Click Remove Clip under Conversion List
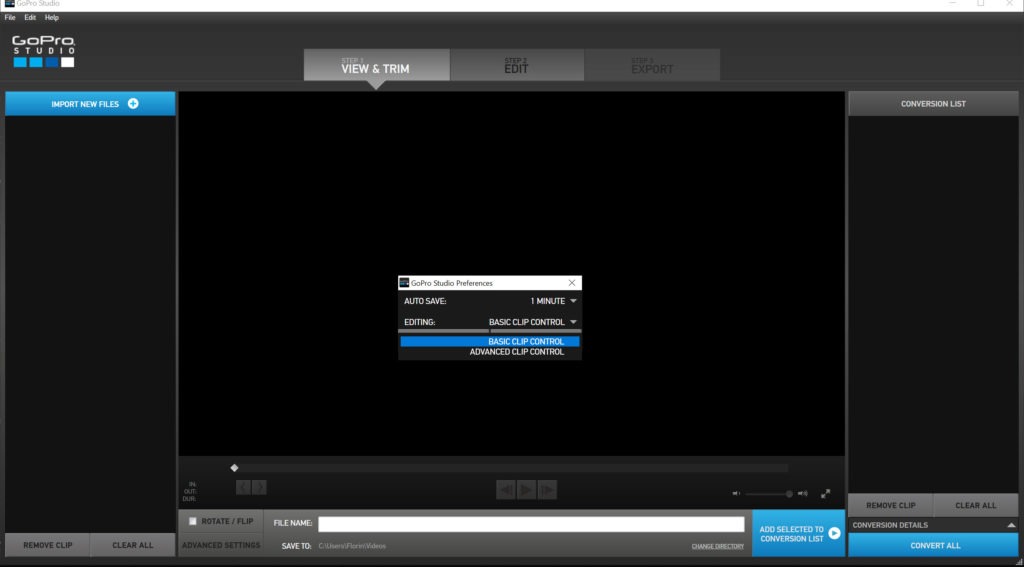This screenshot has height=567, width=1024. pyautogui.click(x=891, y=506)
